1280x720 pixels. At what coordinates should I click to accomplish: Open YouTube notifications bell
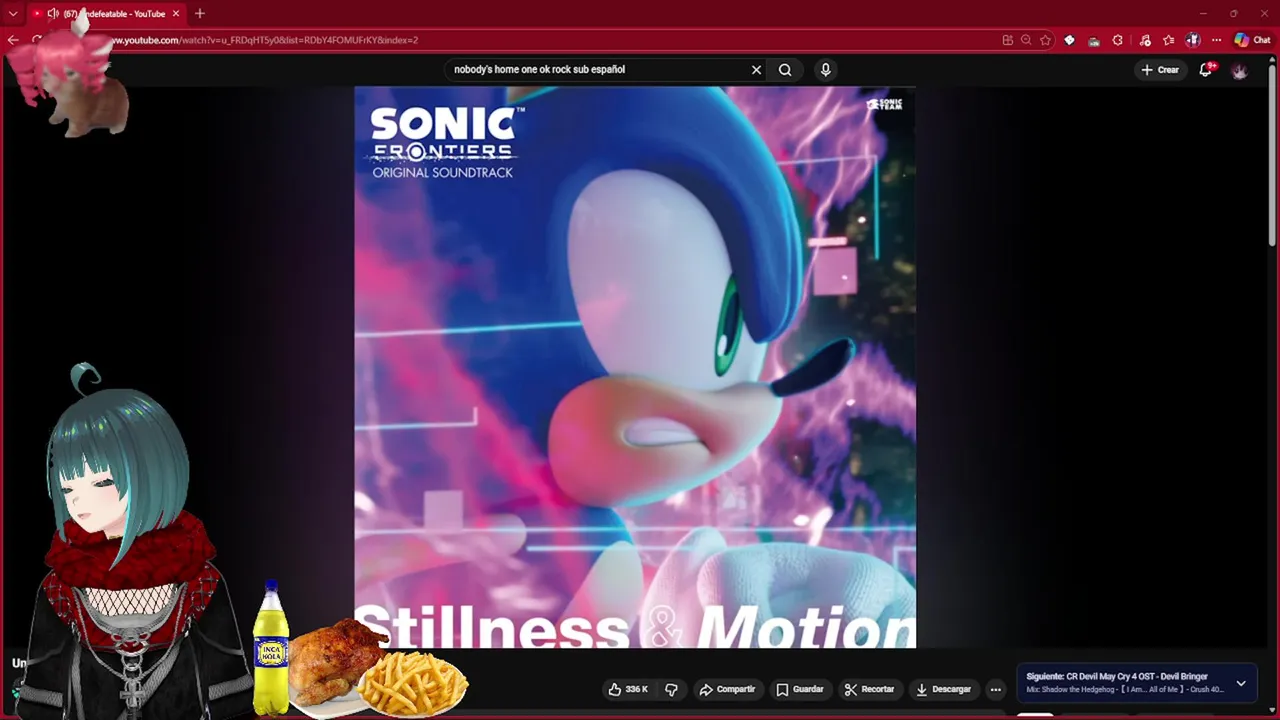[1206, 69]
